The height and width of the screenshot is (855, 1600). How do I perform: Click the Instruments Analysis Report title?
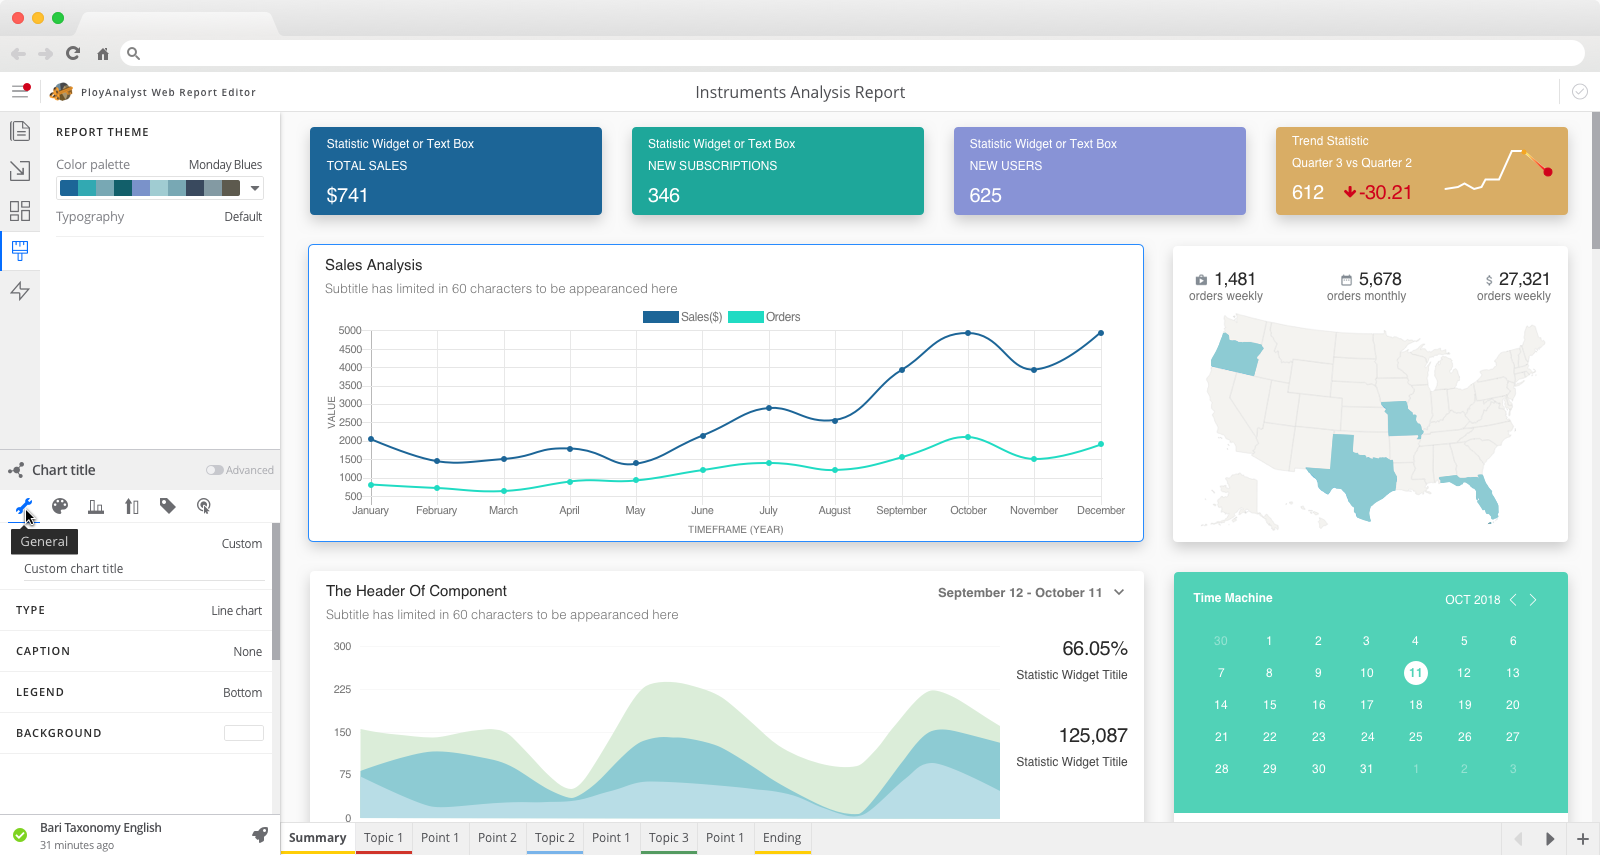pyautogui.click(x=800, y=92)
